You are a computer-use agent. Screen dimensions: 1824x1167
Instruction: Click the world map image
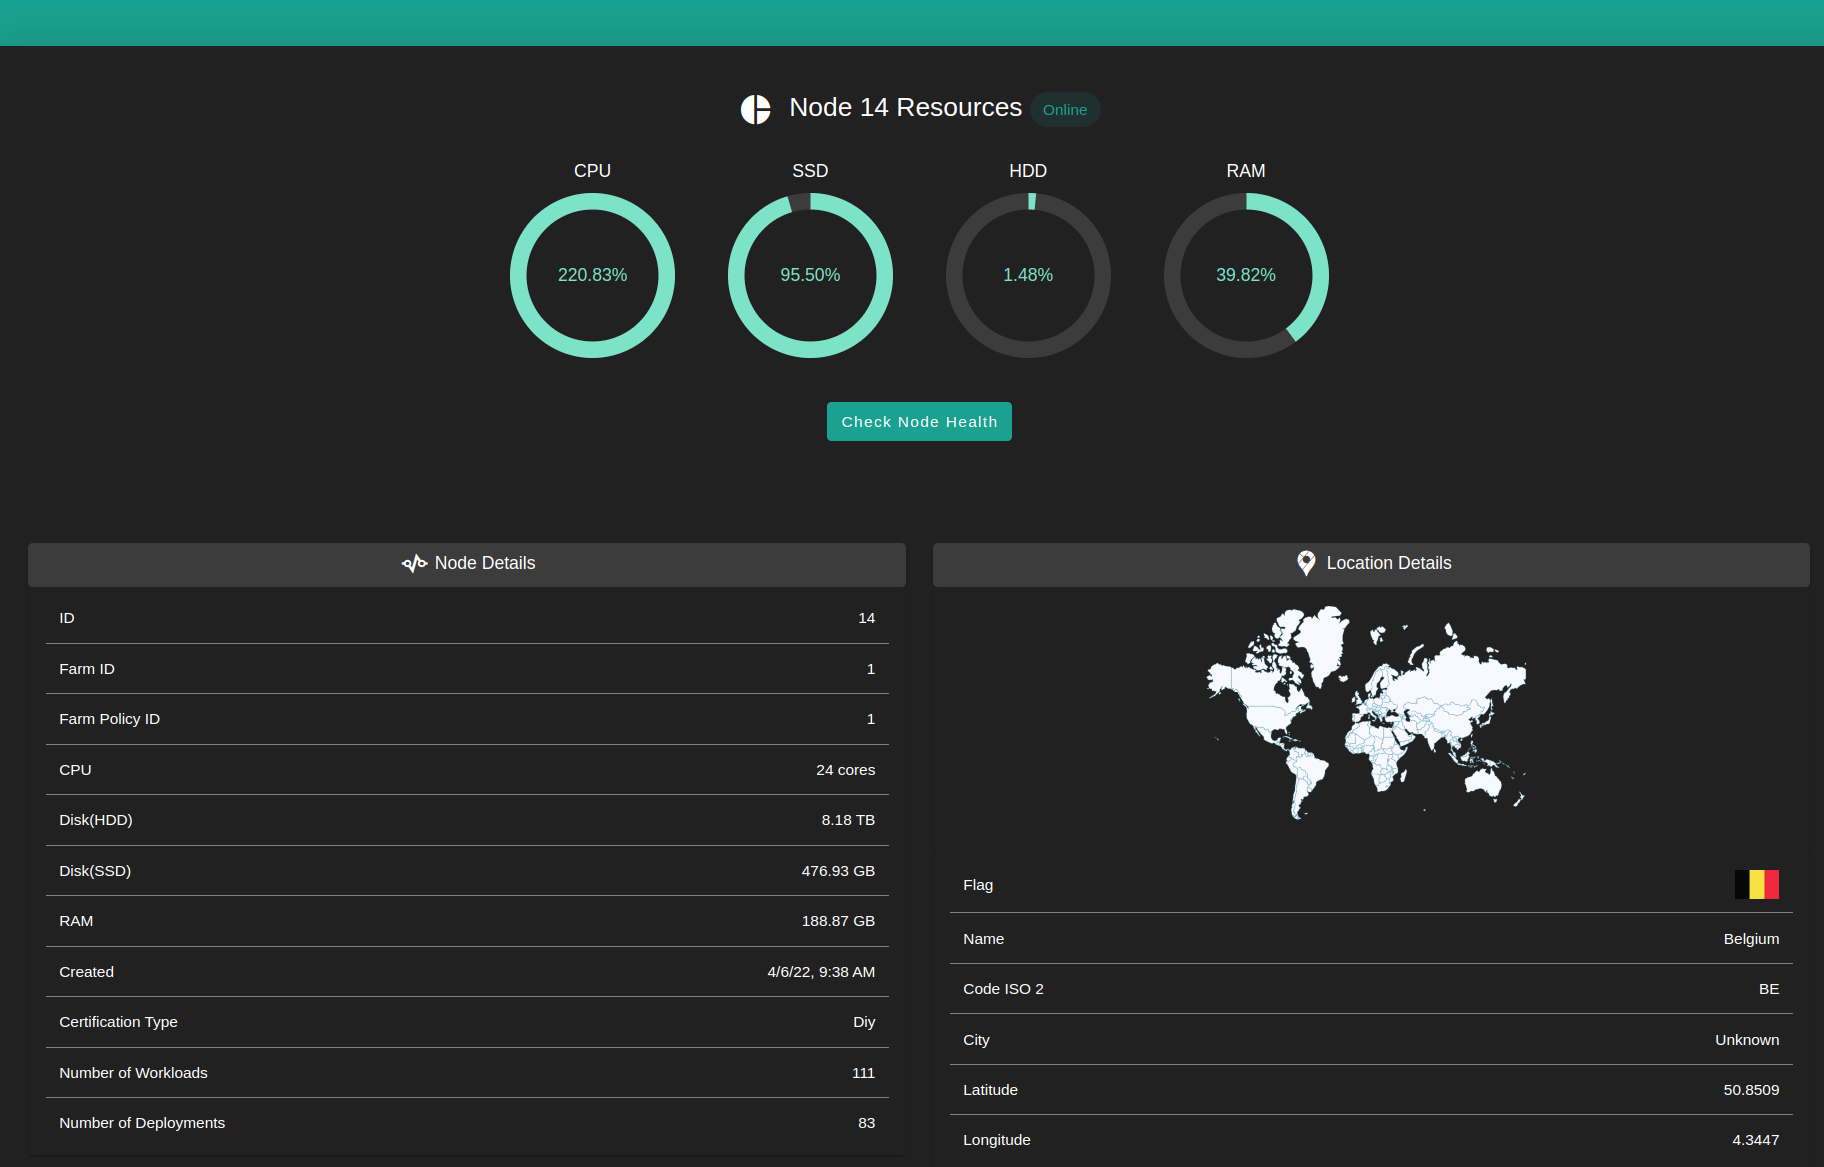click(x=1366, y=712)
